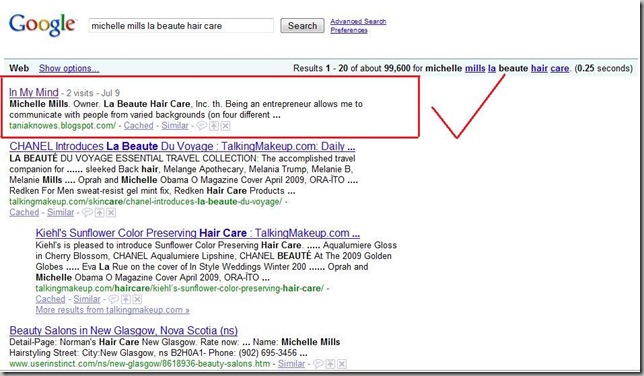Focus the Google search query box

(181, 25)
